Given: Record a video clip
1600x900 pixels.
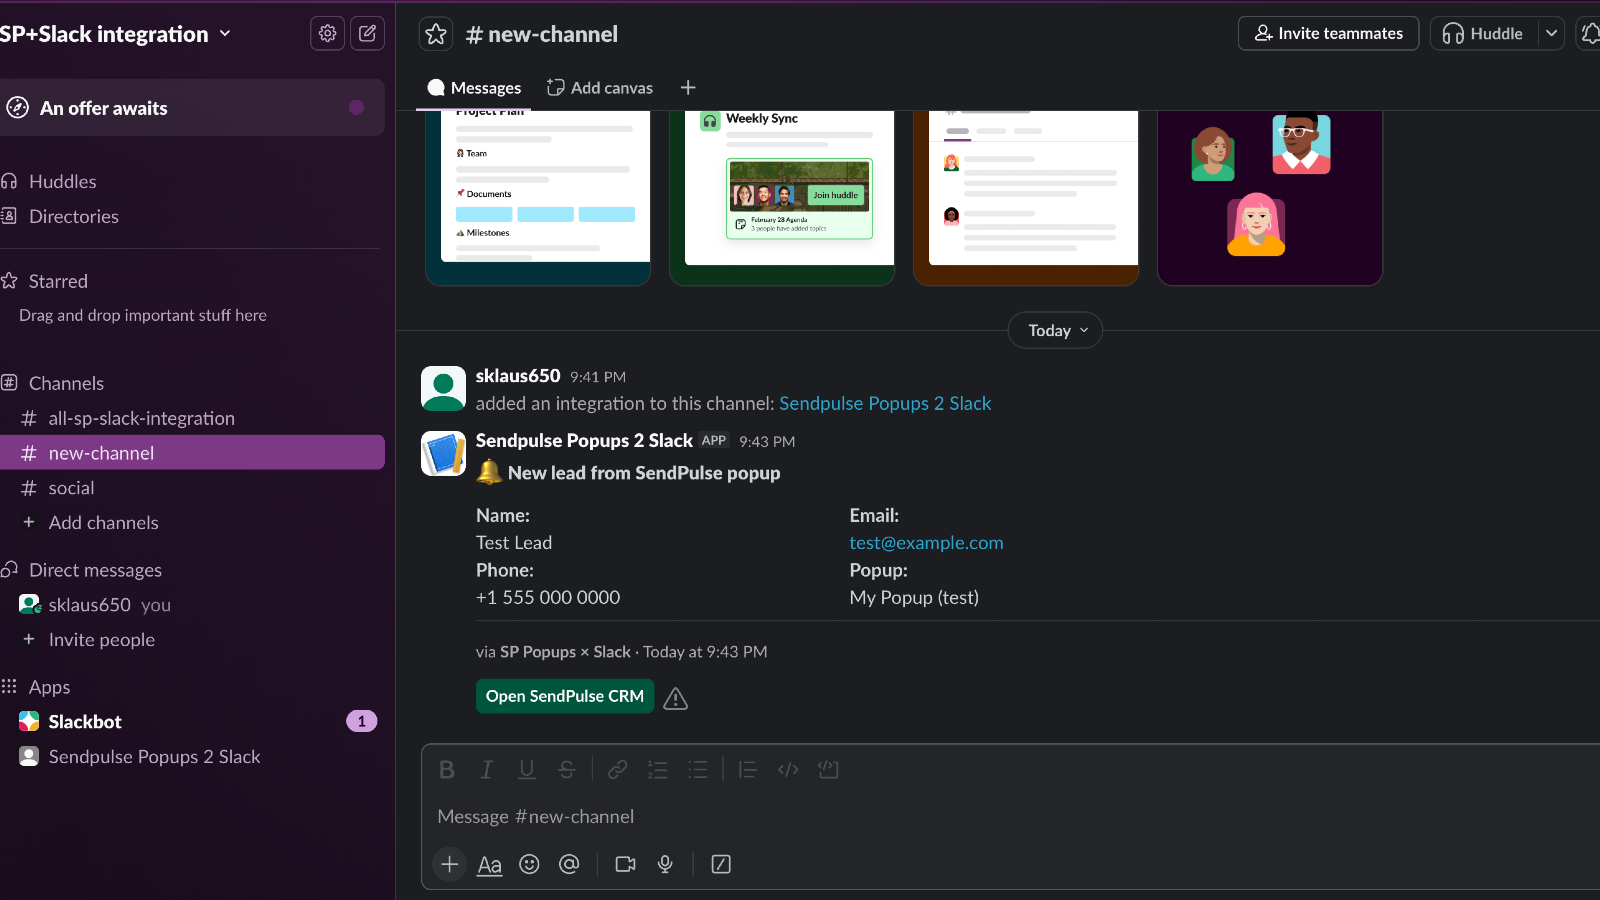Looking at the screenshot, I should point(626,864).
